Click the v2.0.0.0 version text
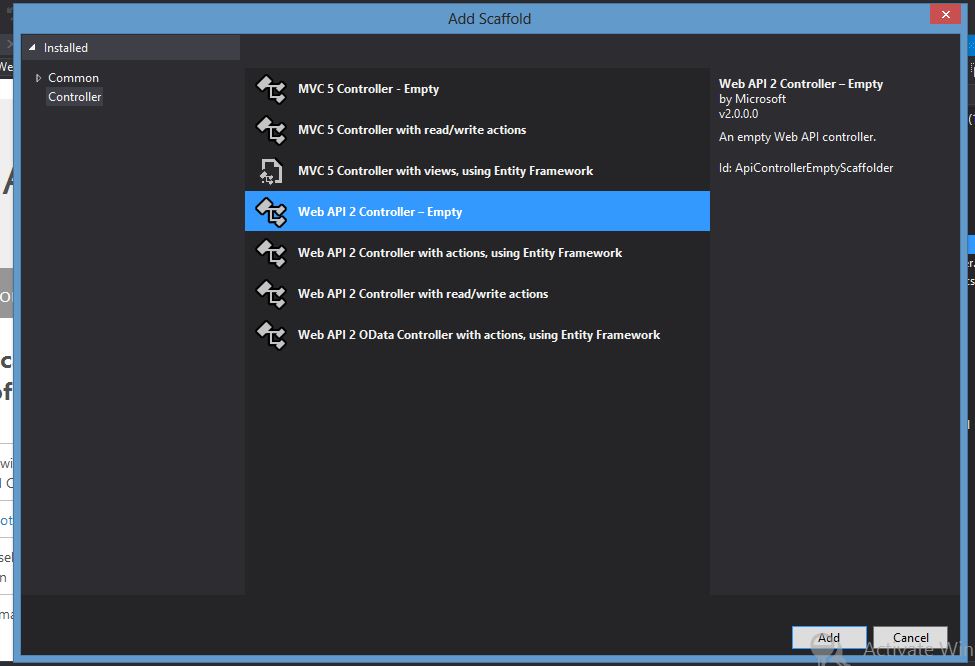The image size is (975, 666). tap(739, 114)
